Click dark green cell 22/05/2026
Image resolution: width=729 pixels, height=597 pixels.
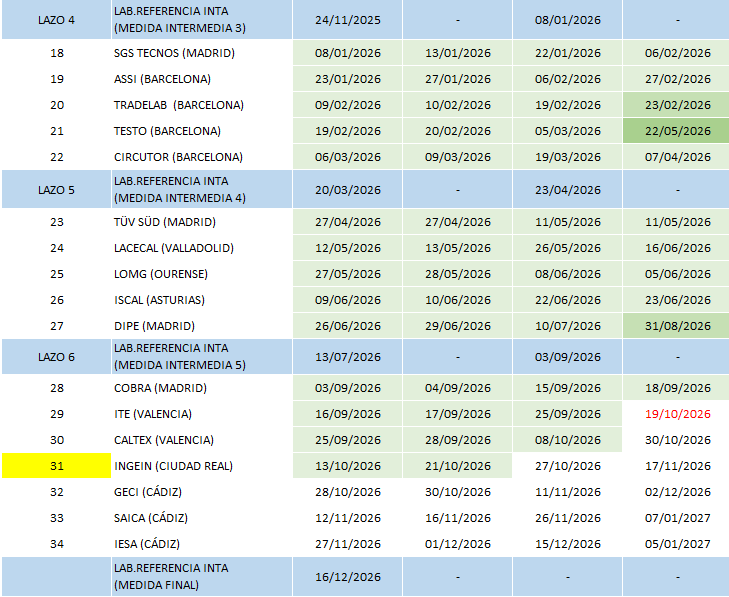pos(676,131)
